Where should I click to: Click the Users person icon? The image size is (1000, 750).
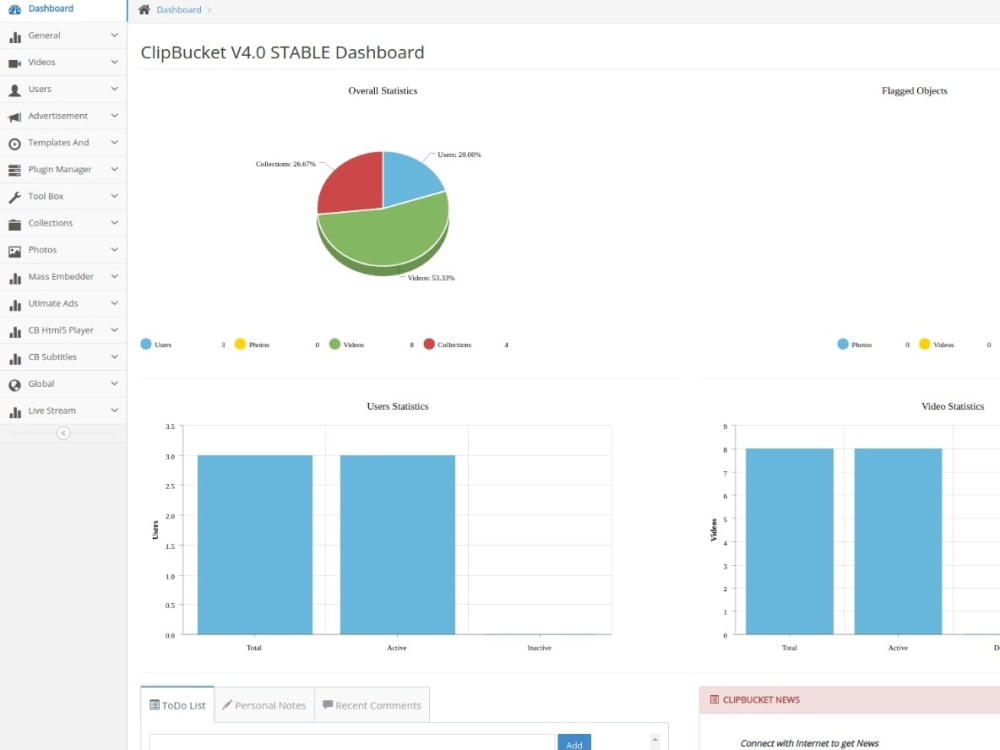[15, 90]
